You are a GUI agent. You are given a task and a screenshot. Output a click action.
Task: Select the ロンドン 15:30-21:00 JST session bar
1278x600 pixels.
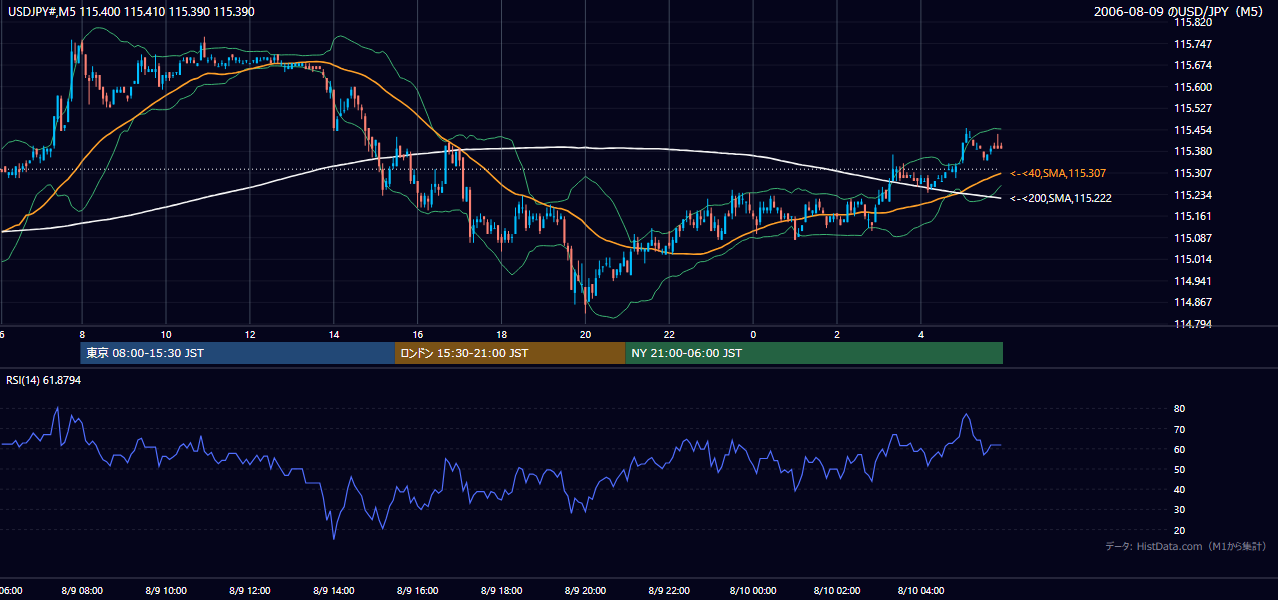pyautogui.click(x=510, y=353)
